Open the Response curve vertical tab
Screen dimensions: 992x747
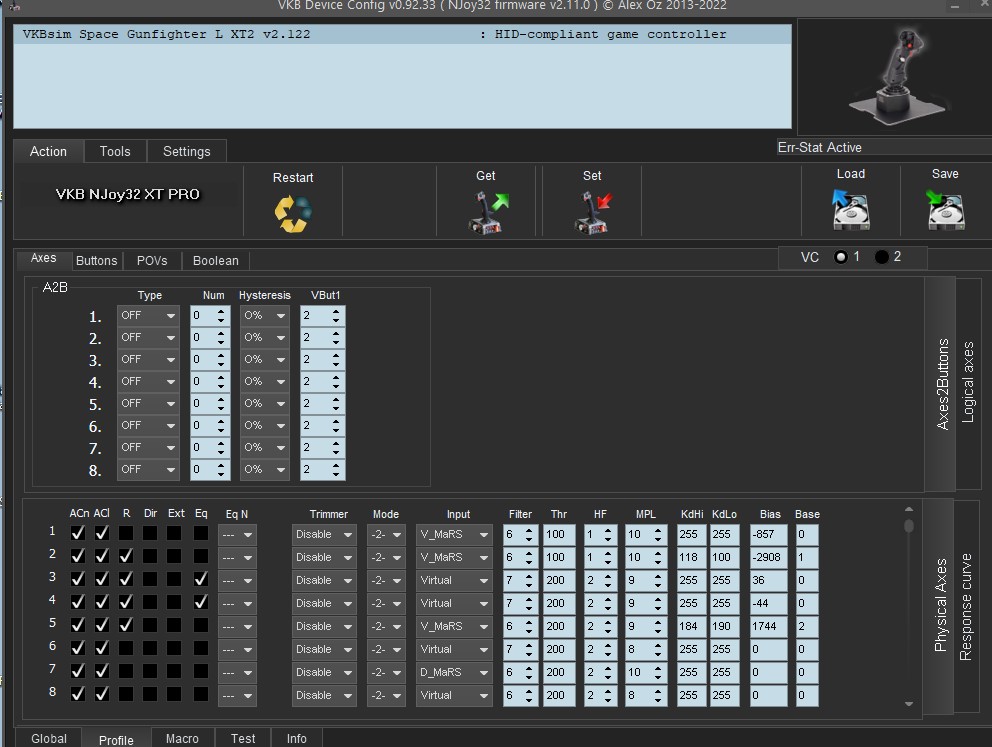965,607
